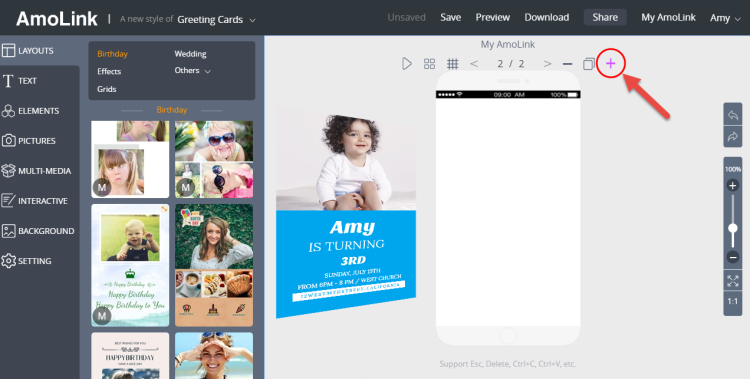Viewport: 750px width, 379px height.
Task: Click the AmoLink logo
Action: point(56,19)
